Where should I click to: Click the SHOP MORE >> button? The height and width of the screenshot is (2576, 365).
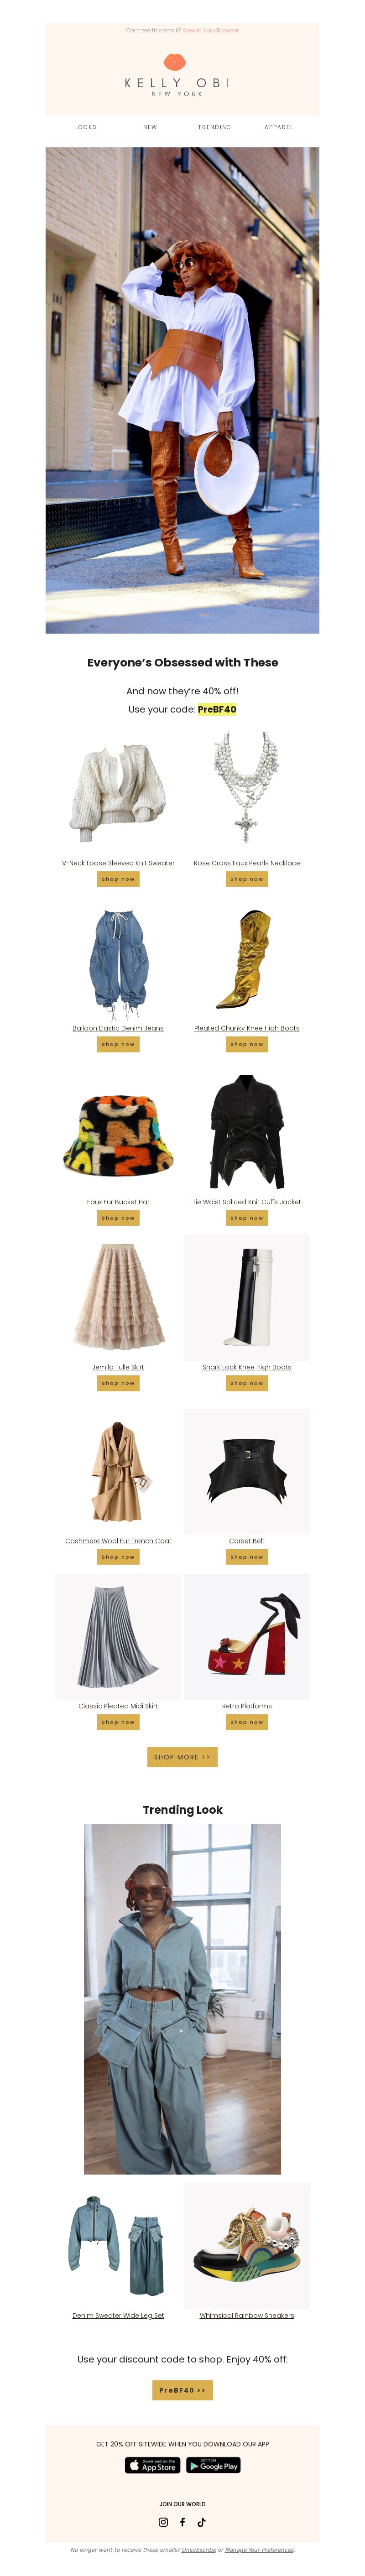(182, 1756)
